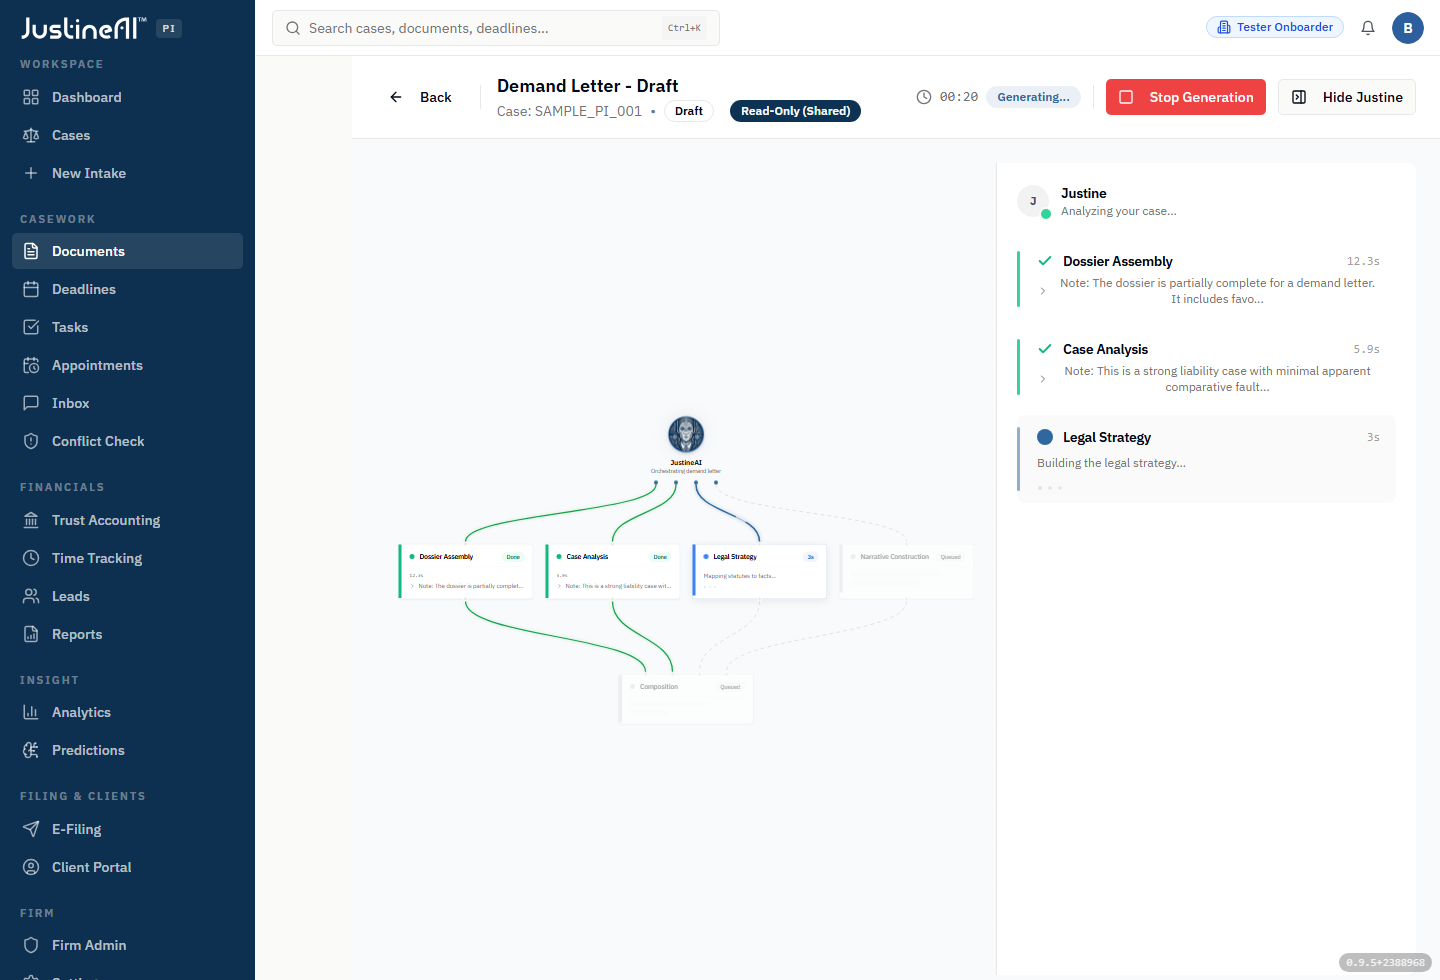Click the Cases scales icon in sidebar
This screenshot has height=980, width=1440.
tap(31, 135)
